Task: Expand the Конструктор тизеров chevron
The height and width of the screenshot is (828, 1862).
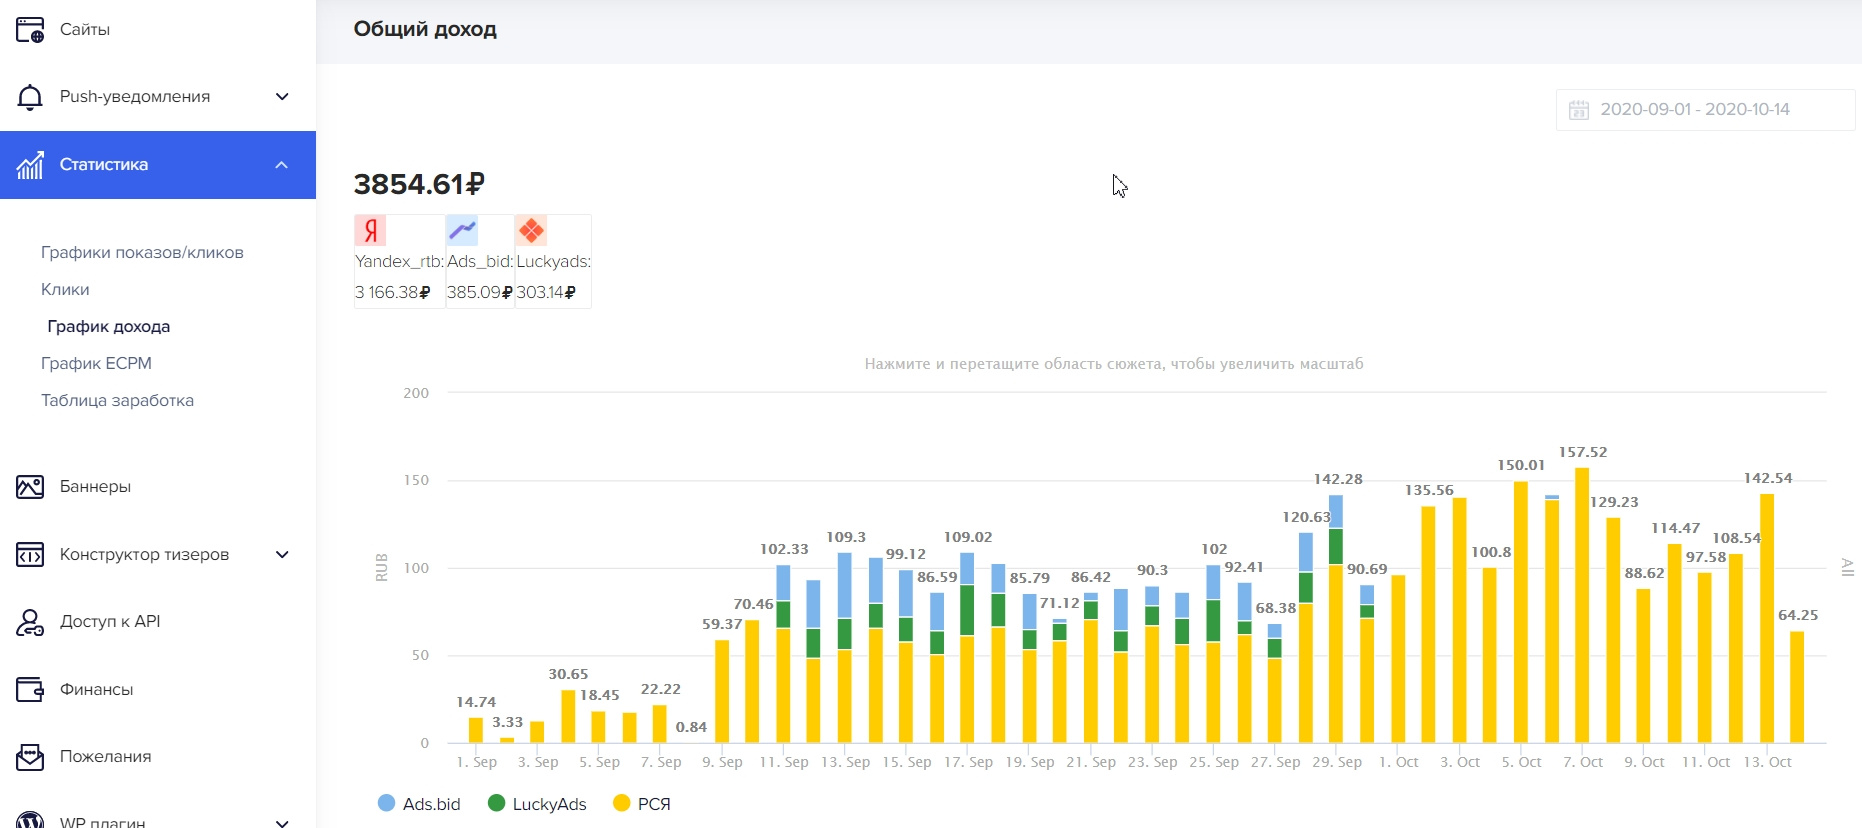Action: pos(282,554)
